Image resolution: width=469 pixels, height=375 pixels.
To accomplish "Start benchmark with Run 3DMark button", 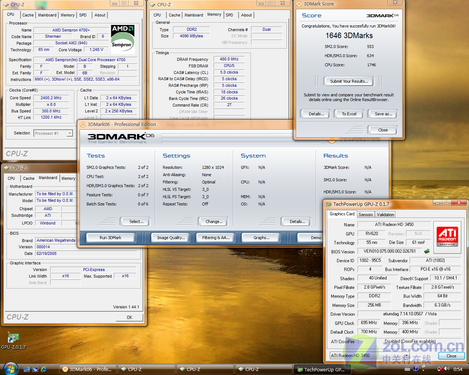I will coord(110,238).
